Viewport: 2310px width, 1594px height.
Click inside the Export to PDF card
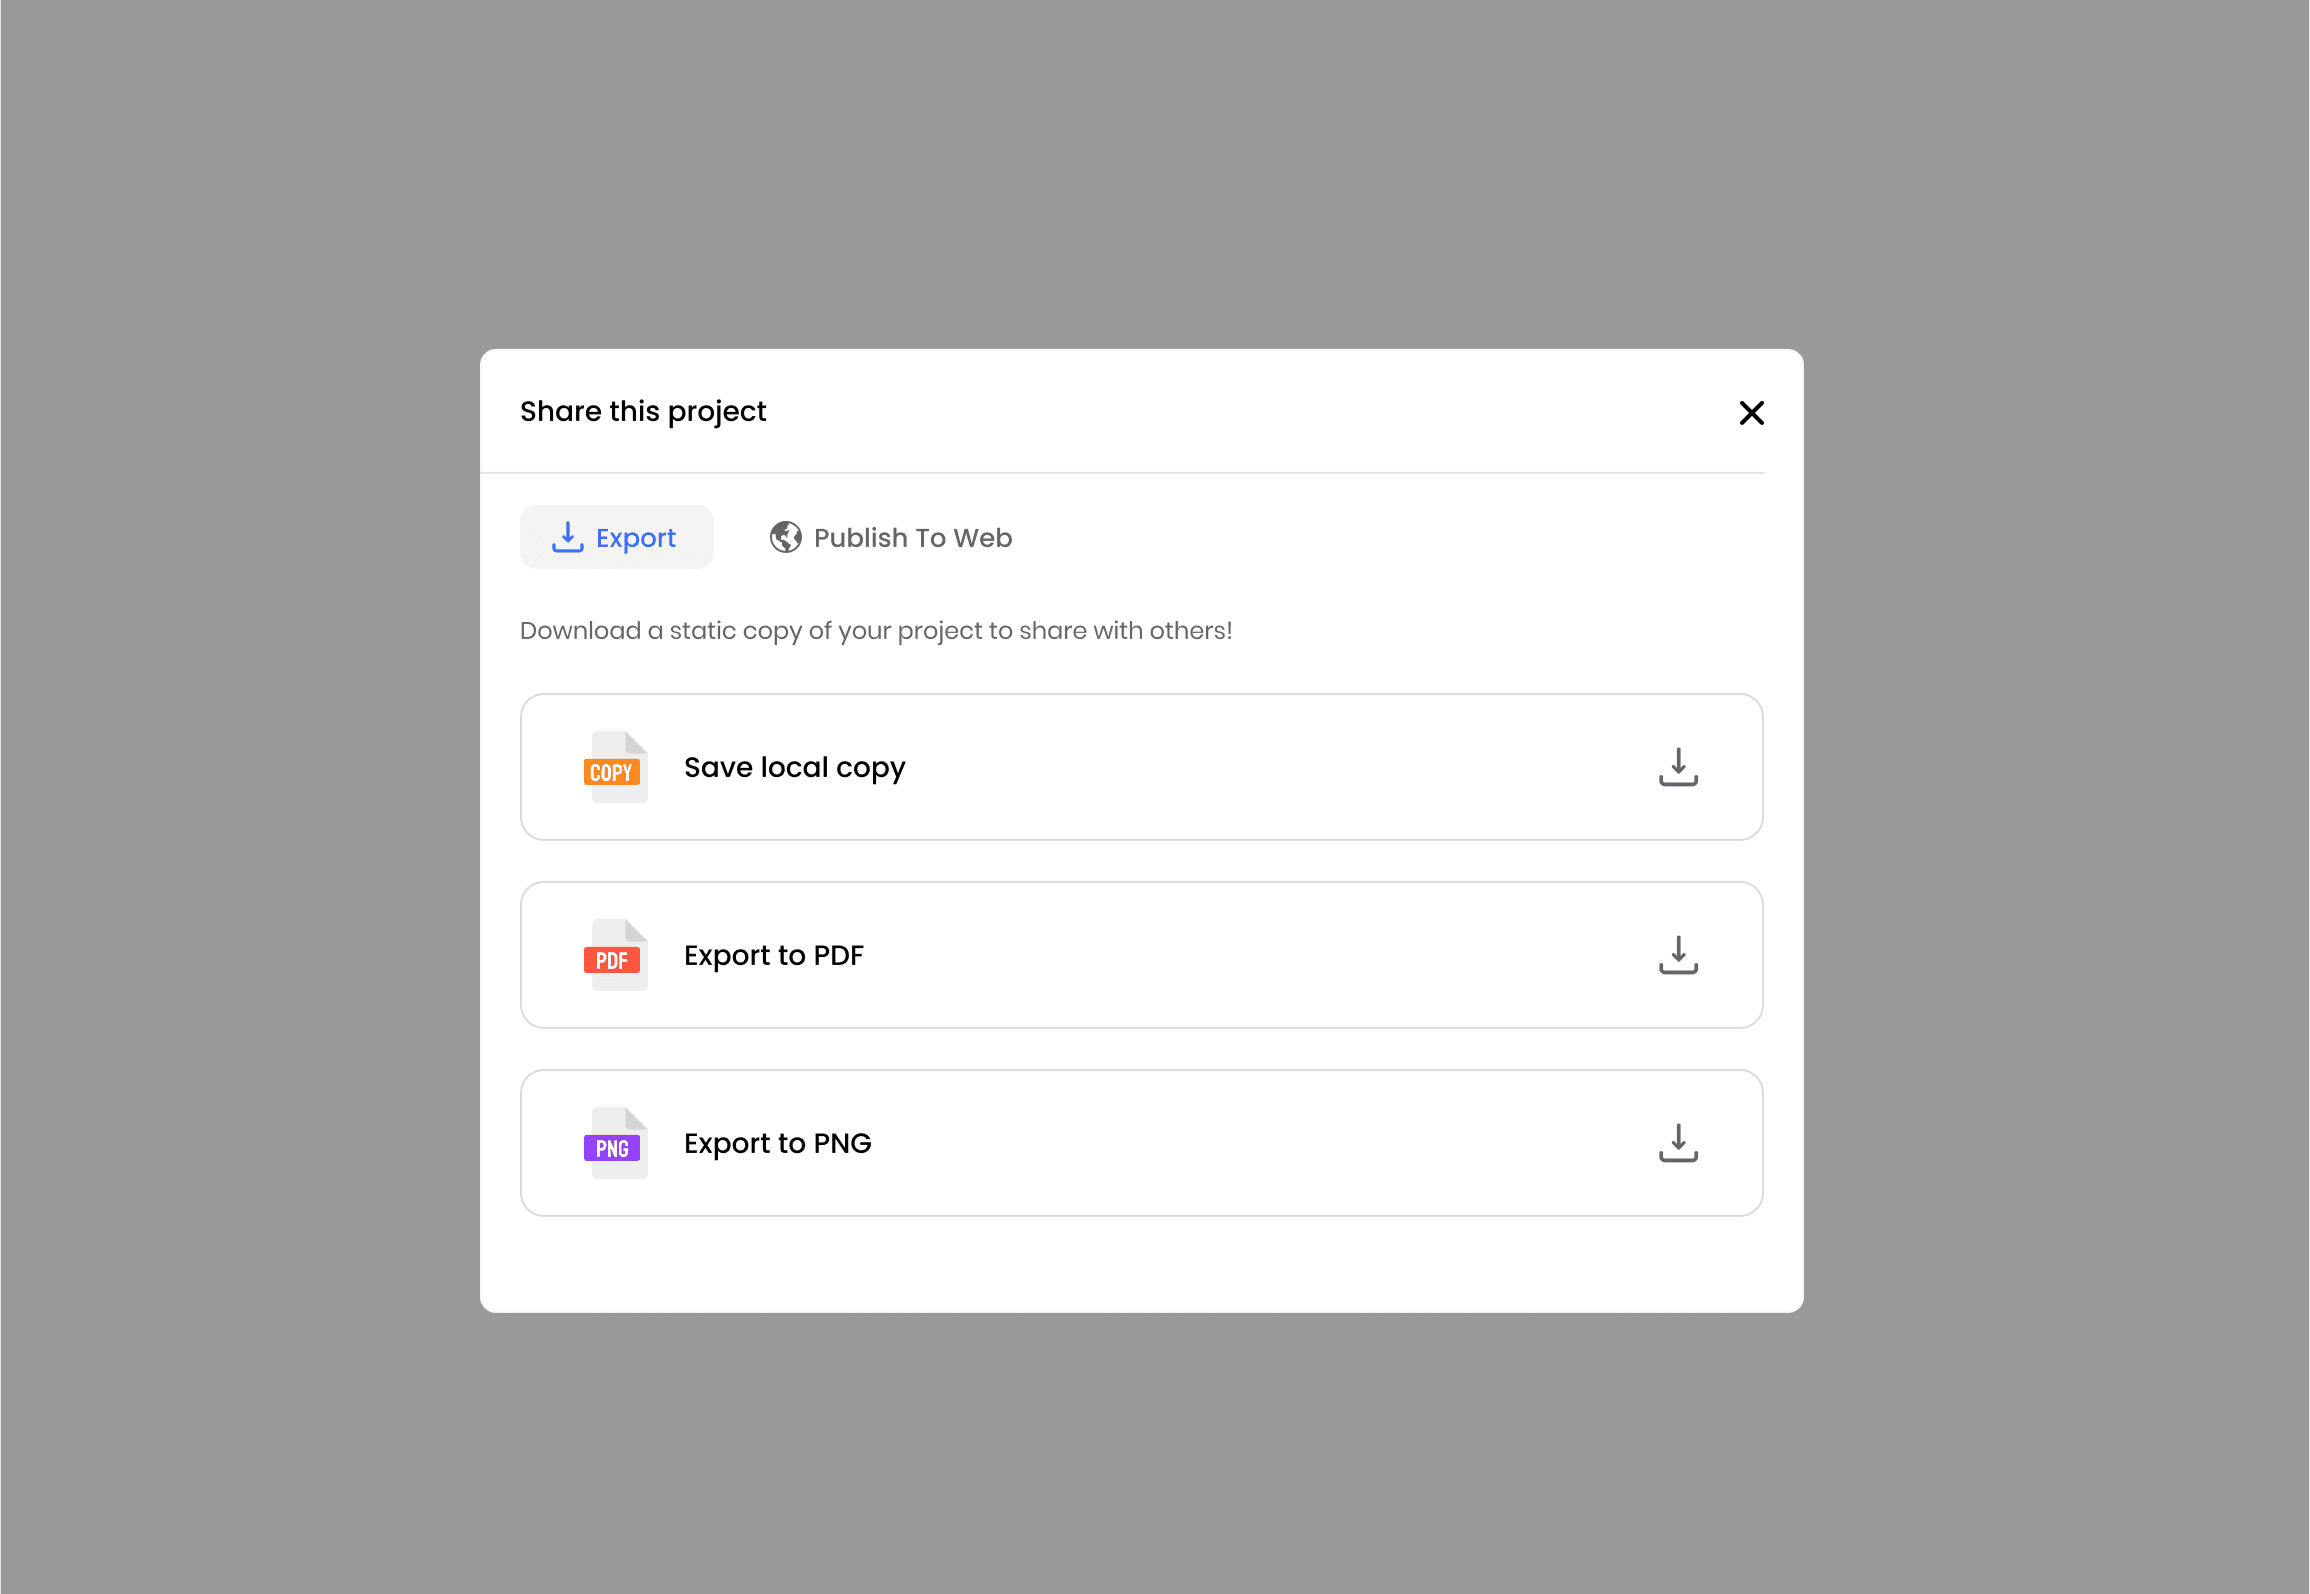click(x=1141, y=955)
